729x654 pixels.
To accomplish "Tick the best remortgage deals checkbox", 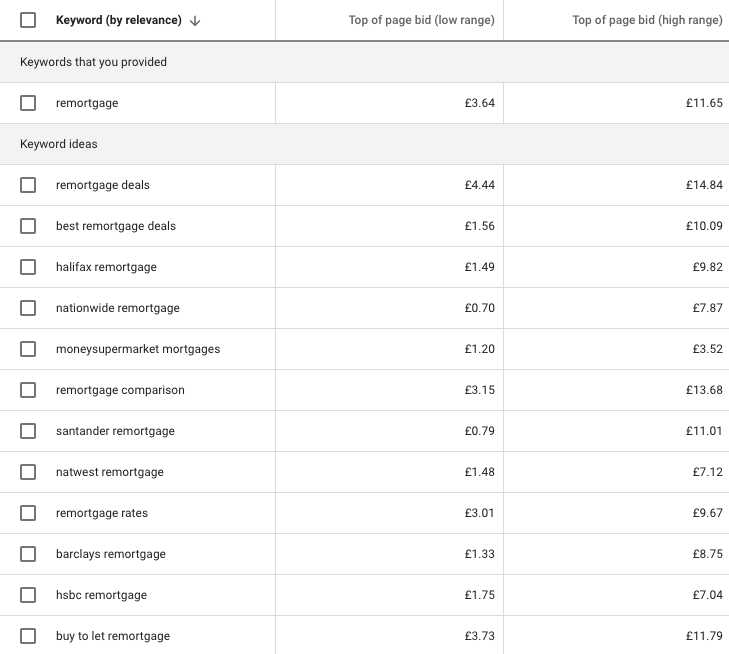I will tap(28, 226).
